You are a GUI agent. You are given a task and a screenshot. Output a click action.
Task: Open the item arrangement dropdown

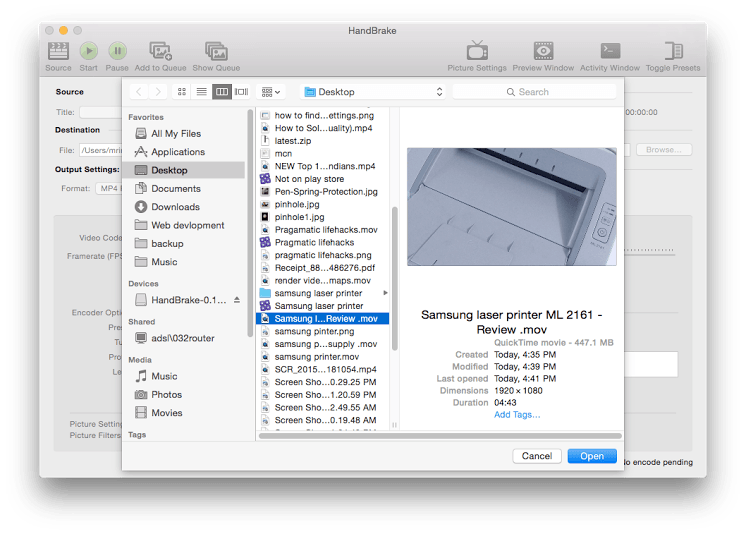coord(271,92)
